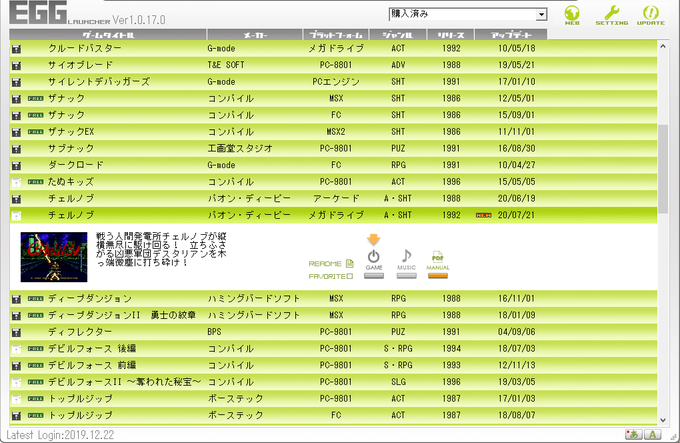
Task: Click the チェルノブ description text
Action: (161, 249)
